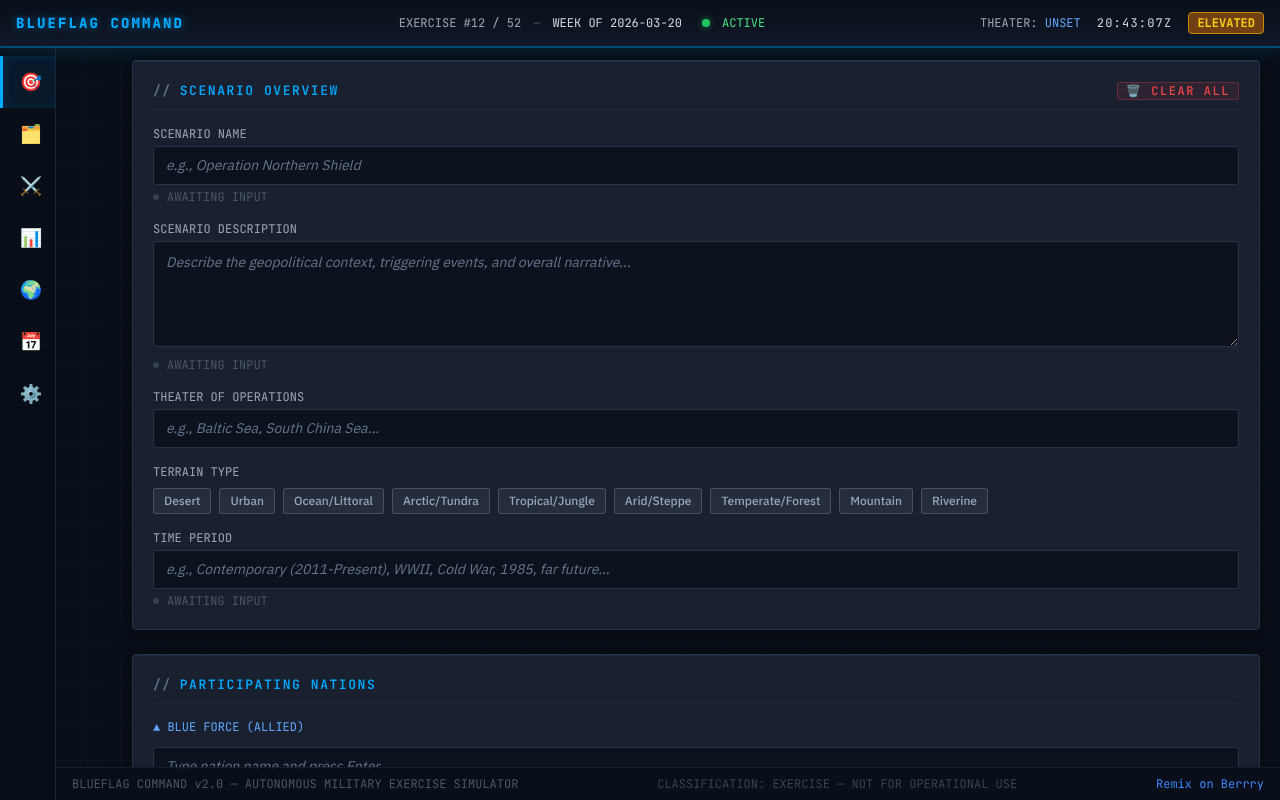Open the globe theater map icon
Viewport: 1280px width, 800px height.
coord(30,289)
